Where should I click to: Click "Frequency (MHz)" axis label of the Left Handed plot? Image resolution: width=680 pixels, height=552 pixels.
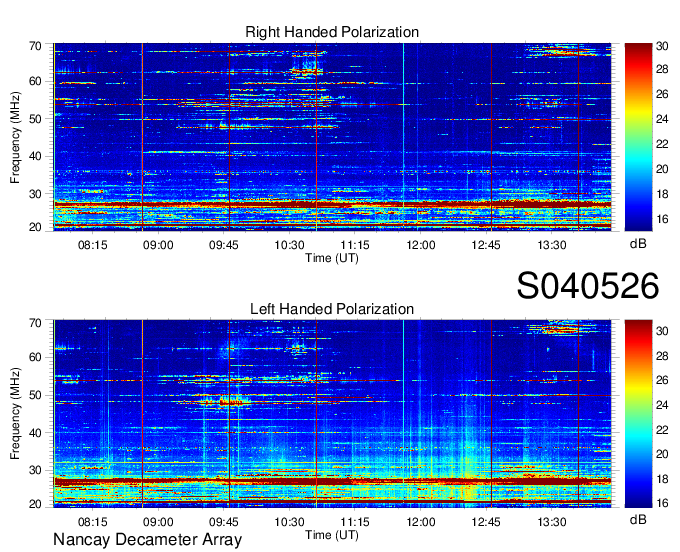[15, 413]
